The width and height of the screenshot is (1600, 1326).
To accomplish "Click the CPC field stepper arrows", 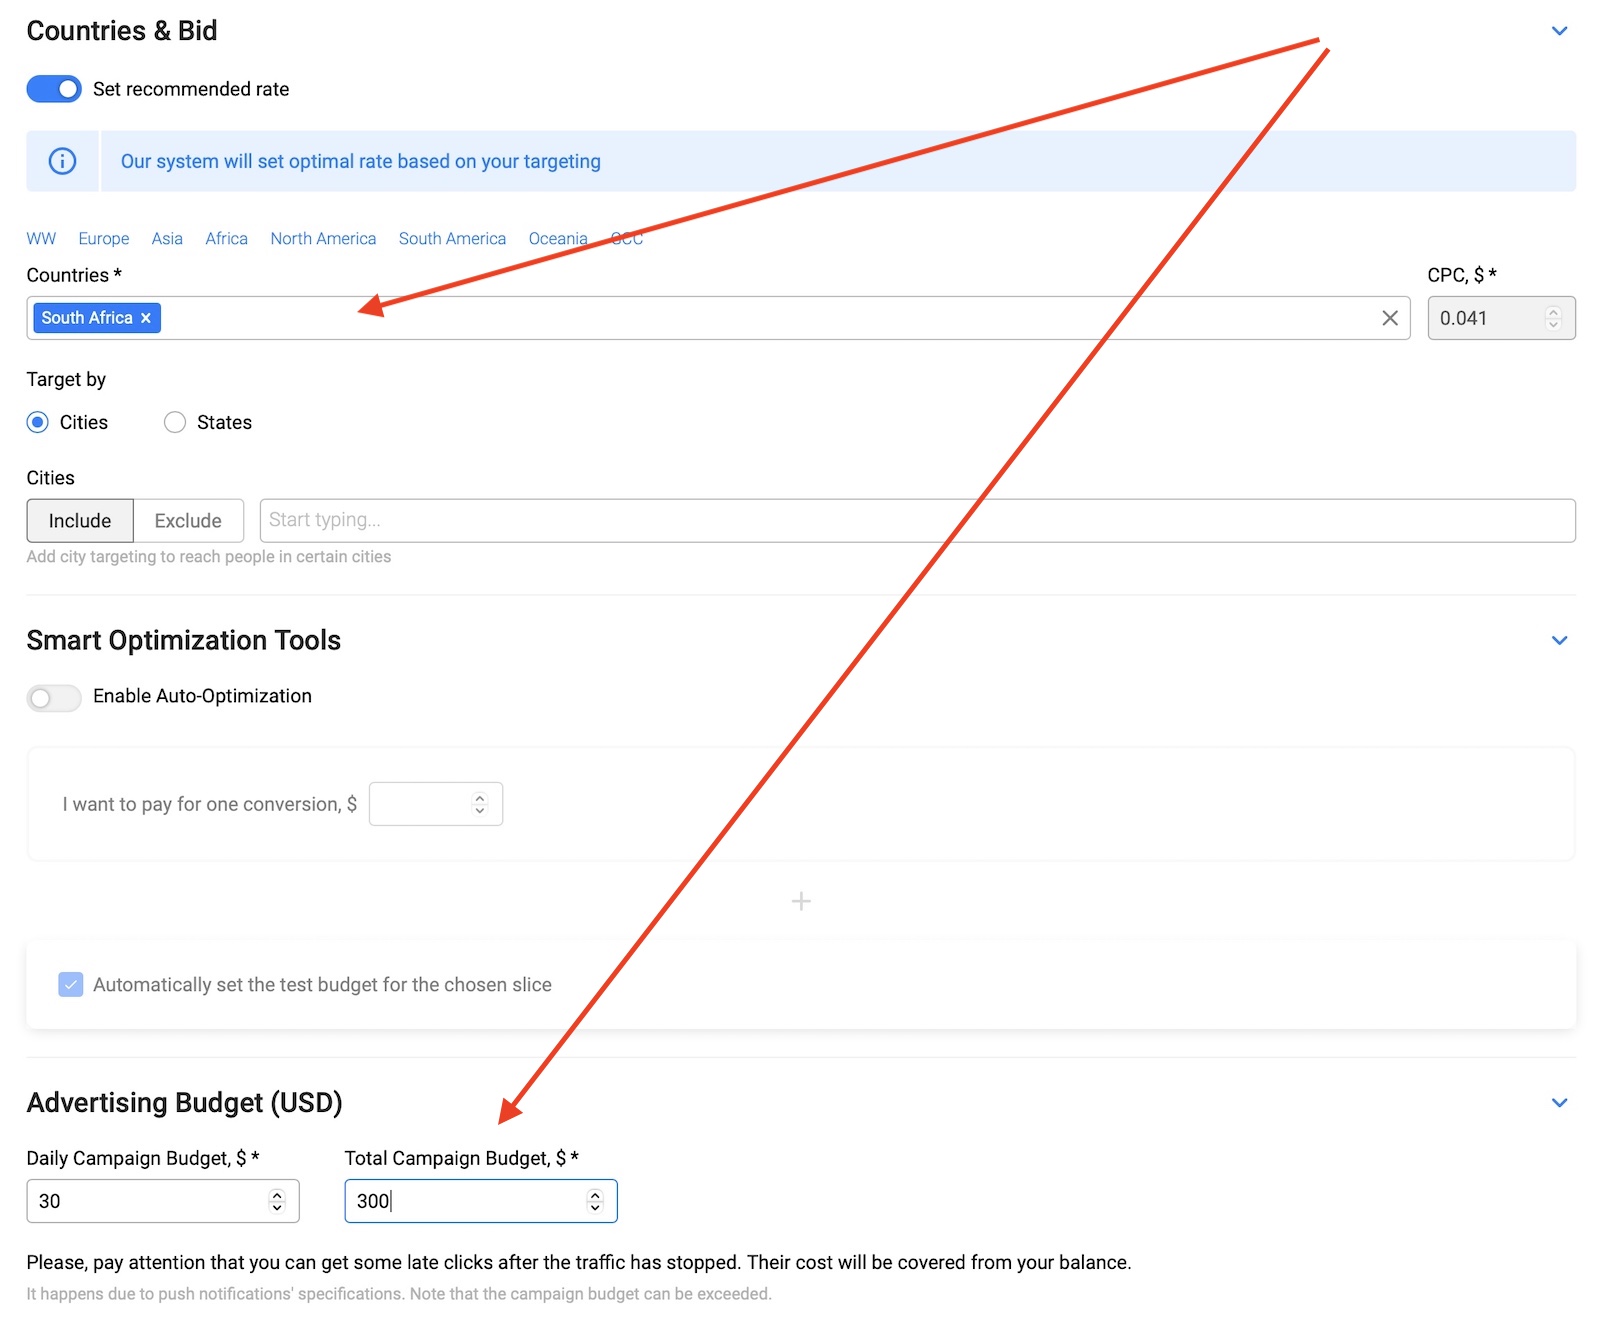I will [x=1552, y=318].
